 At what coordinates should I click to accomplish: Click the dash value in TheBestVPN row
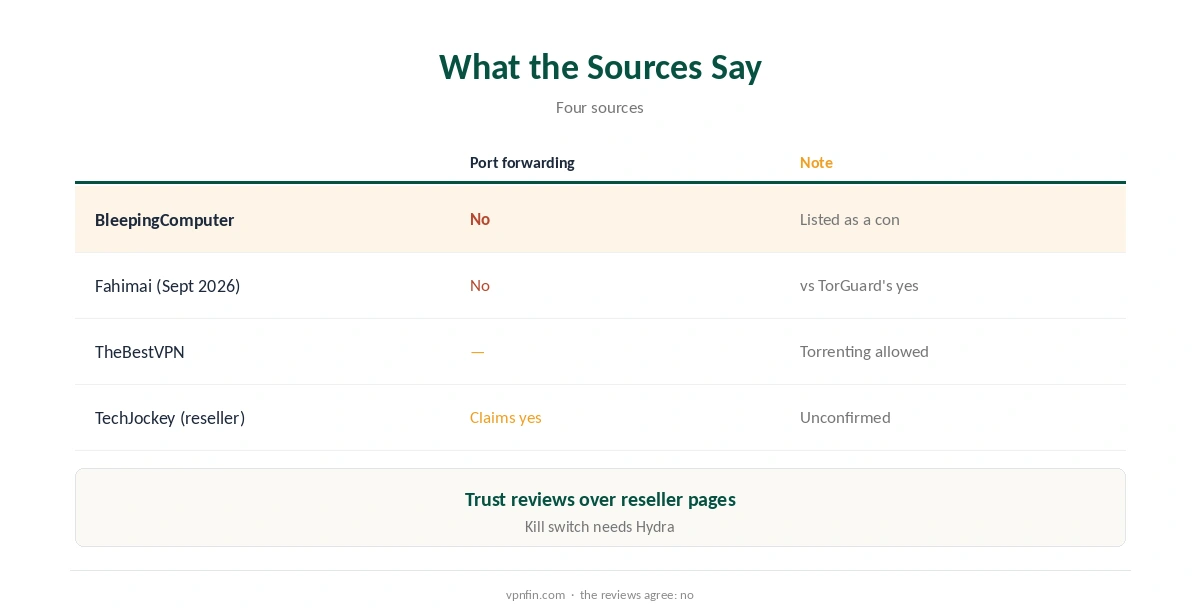pyautogui.click(x=478, y=352)
